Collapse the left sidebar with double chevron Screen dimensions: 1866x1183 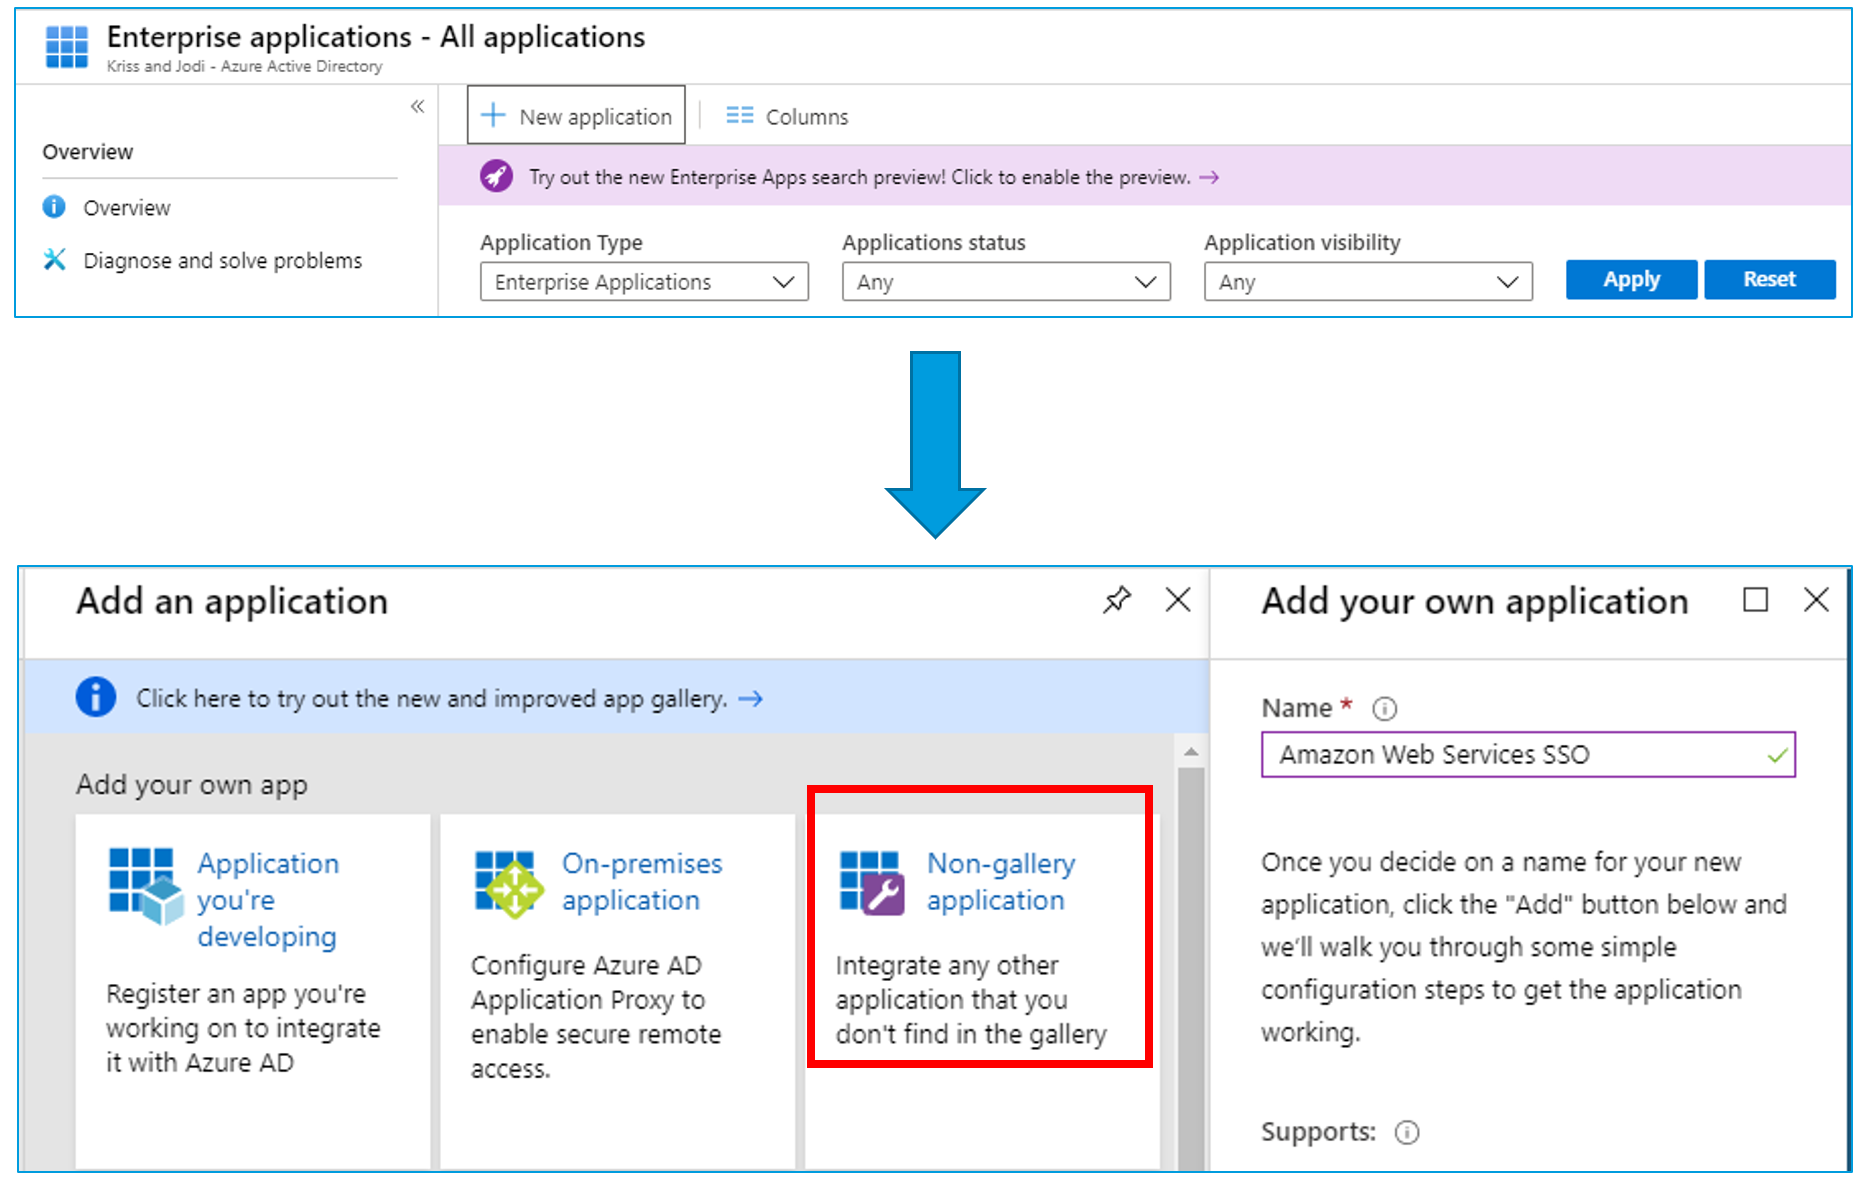point(417,106)
